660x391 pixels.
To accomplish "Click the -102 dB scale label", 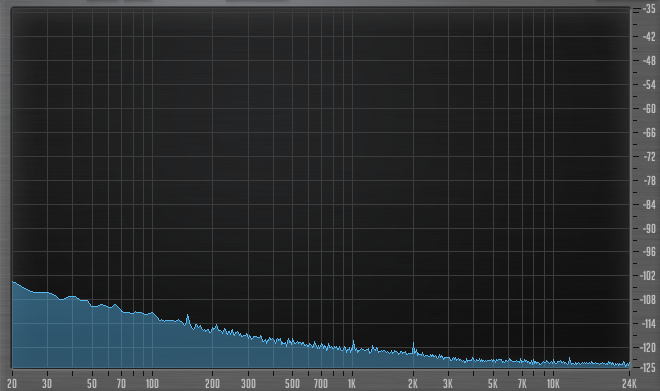I will (648, 276).
